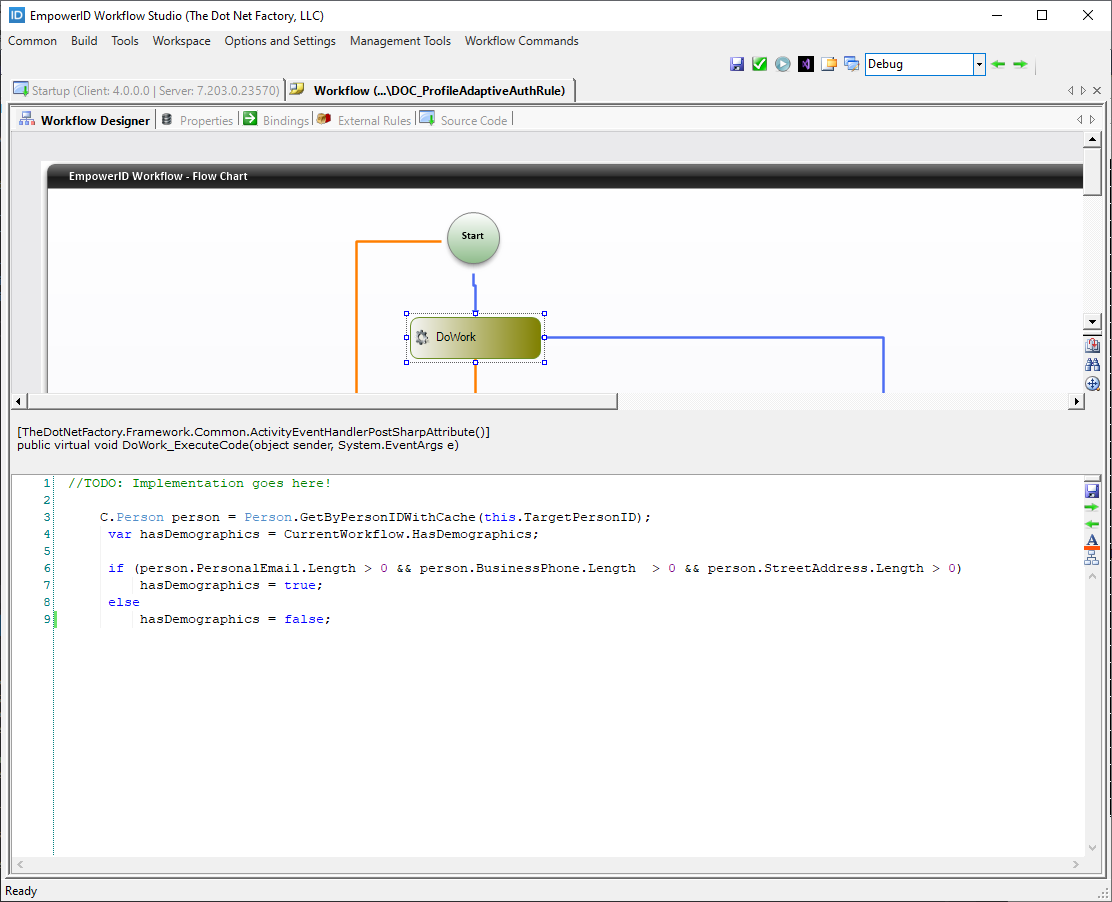The height and width of the screenshot is (902, 1112).
Task: Launch Visual Studio from its toolbar icon
Action: 806,63
